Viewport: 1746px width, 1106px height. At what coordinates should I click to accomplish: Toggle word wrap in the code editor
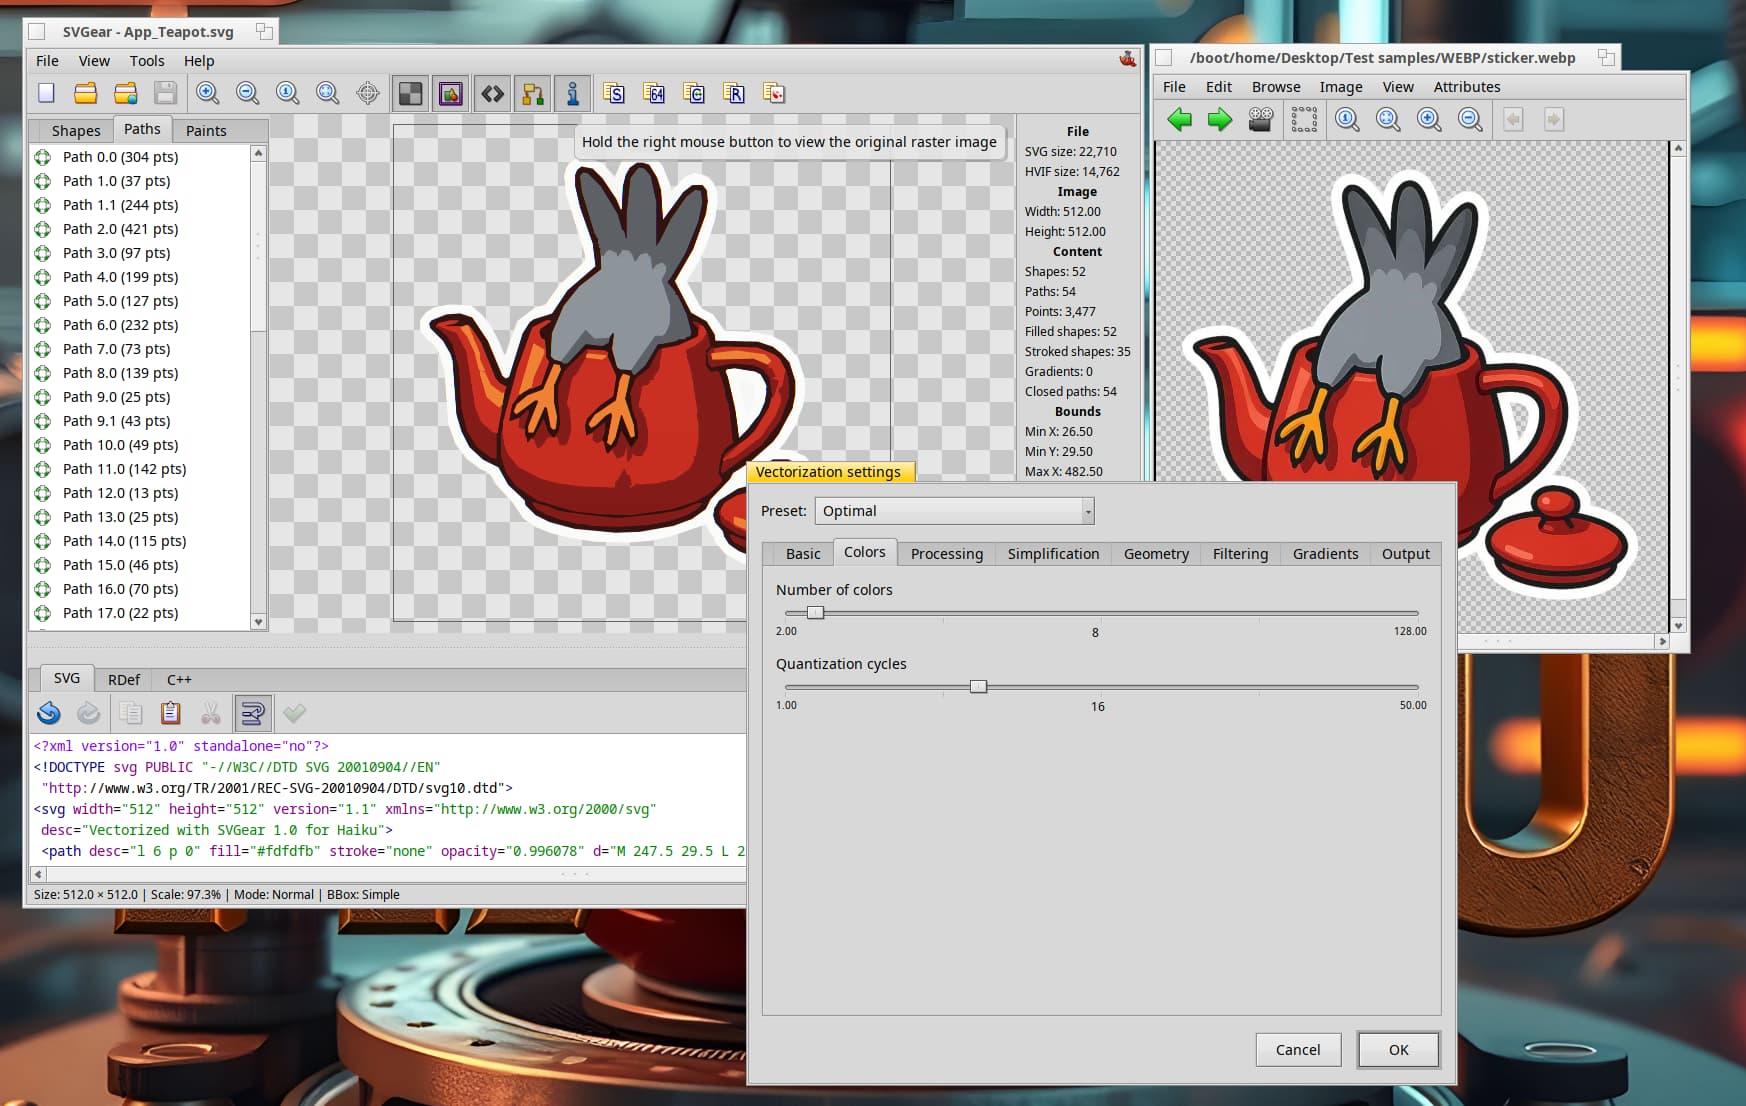(252, 713)
